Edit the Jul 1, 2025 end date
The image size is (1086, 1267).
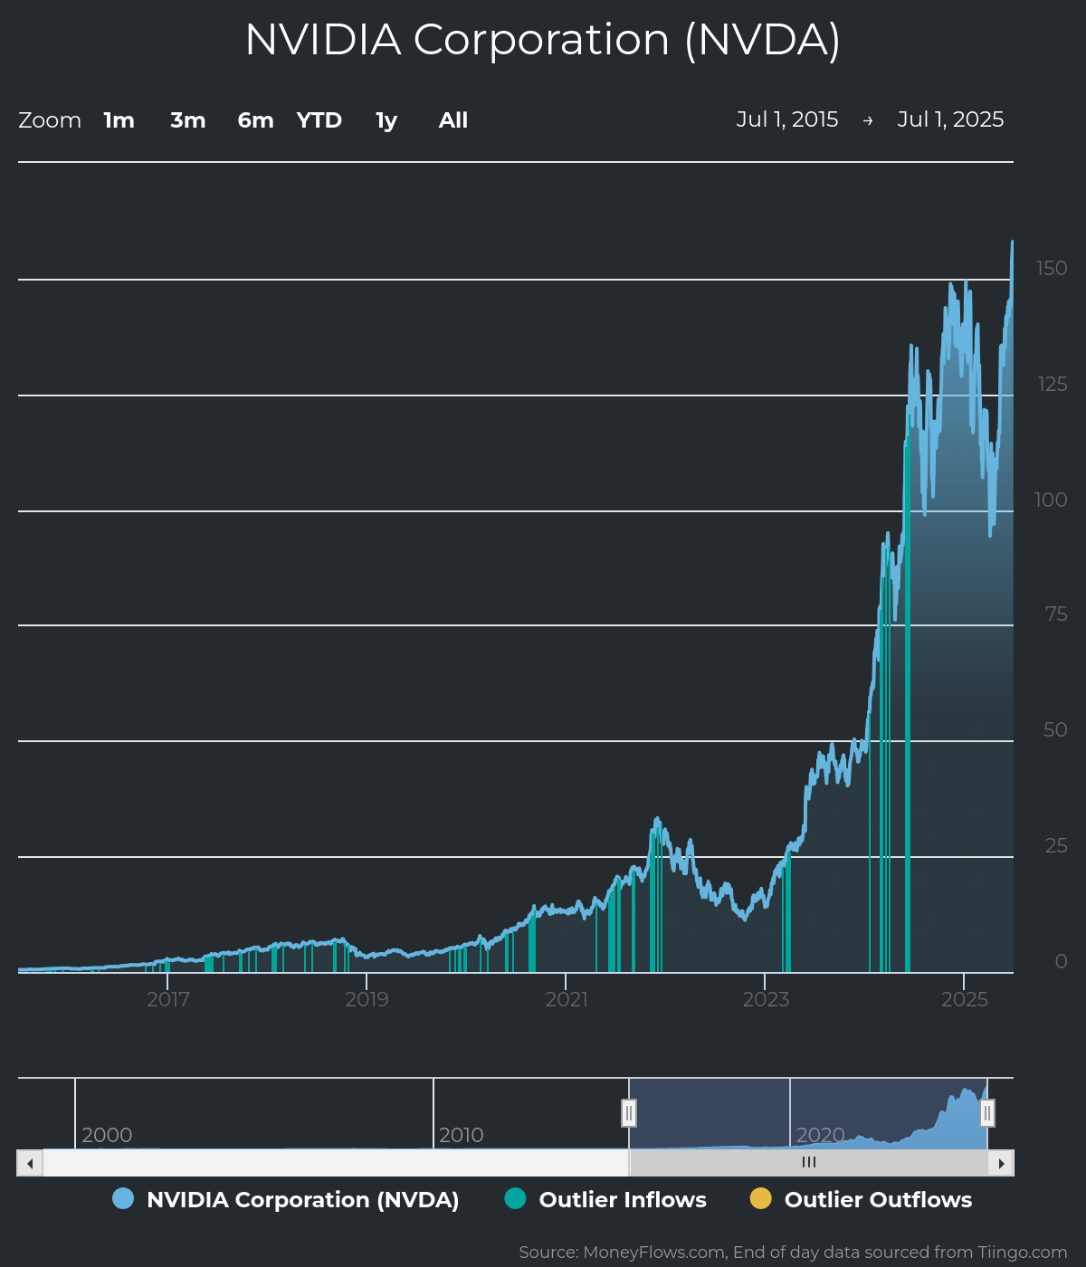coord(950,119)
